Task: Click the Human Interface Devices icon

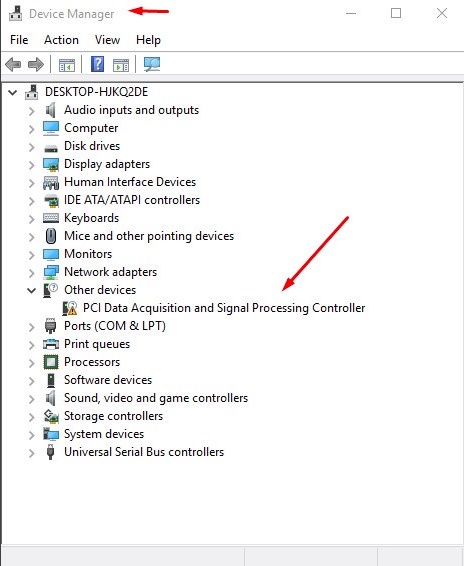Action: [x=51, y=183]
